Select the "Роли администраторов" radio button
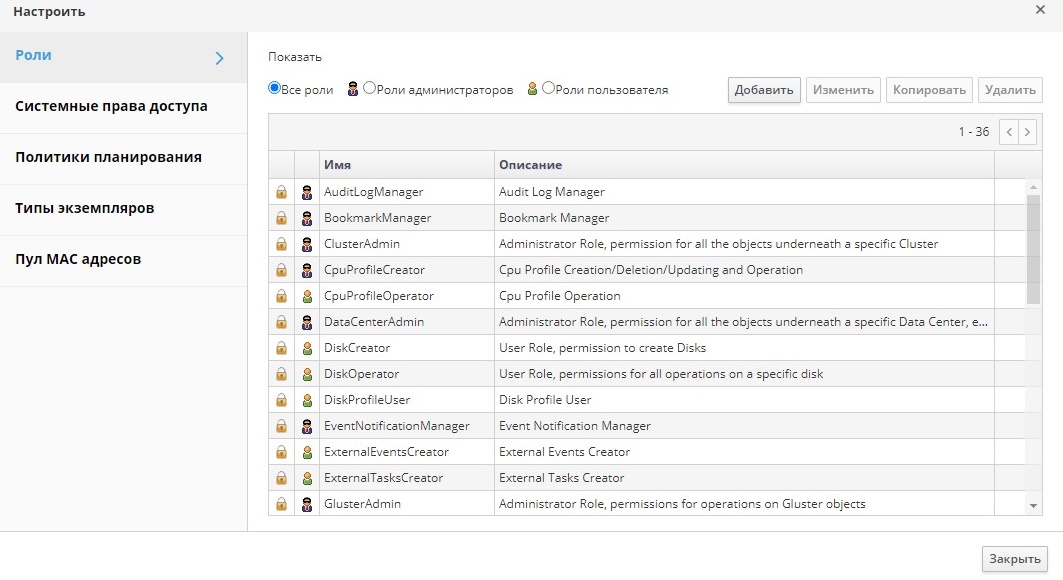1063x580 pixels. (x=370, y=88)
